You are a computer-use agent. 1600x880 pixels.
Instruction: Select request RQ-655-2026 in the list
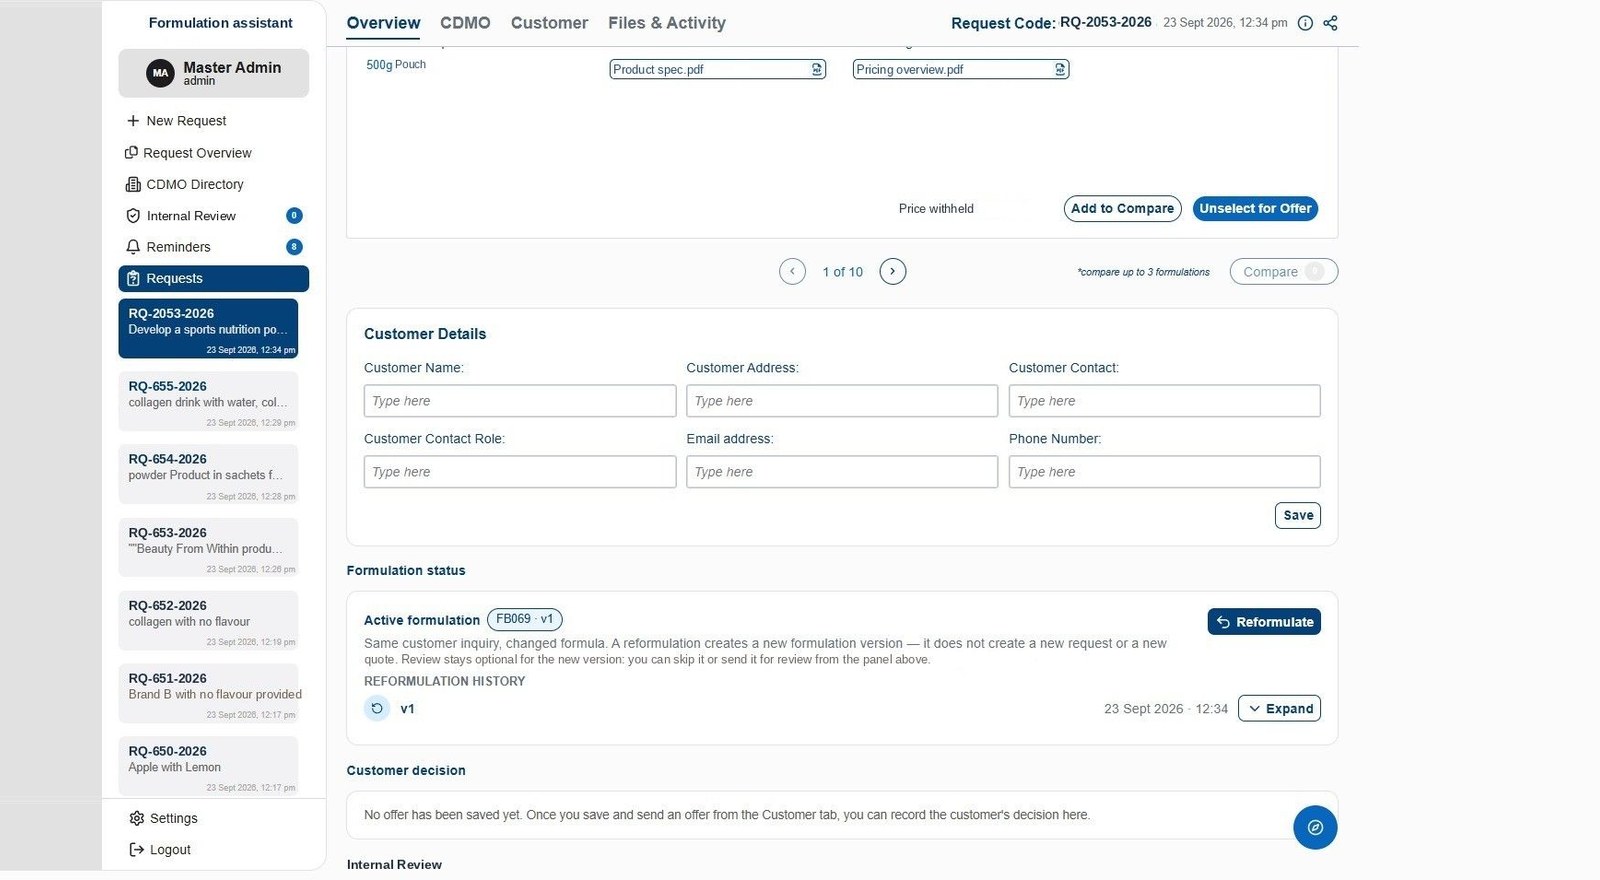(208, 401)
